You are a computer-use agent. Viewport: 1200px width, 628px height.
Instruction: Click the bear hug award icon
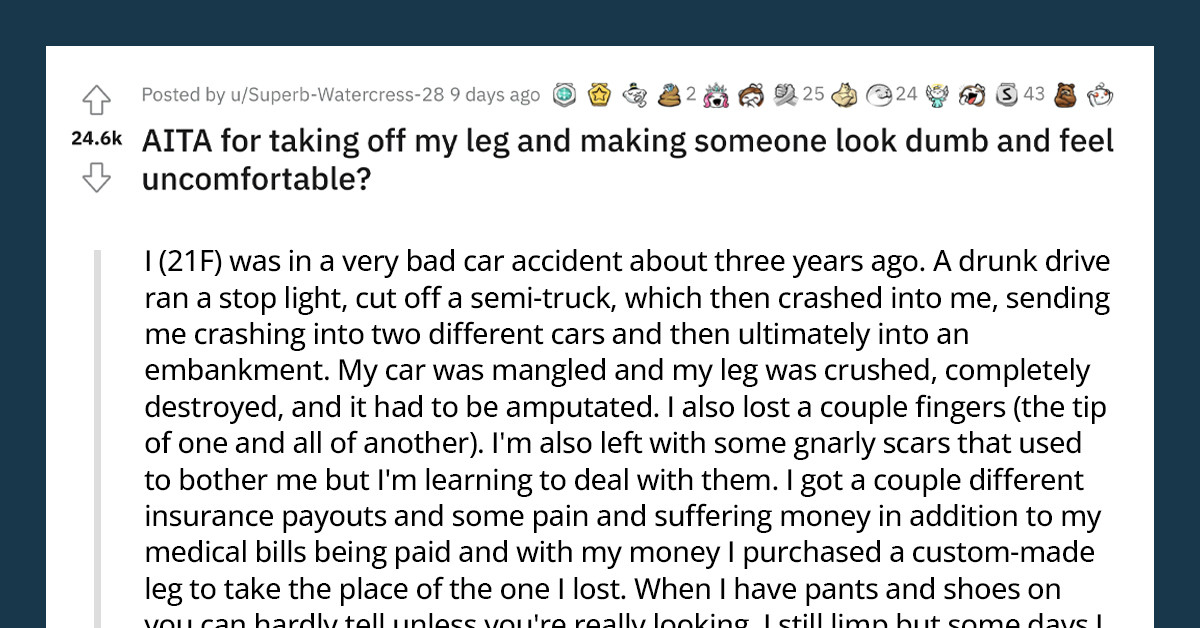[x=1065, y=94]
